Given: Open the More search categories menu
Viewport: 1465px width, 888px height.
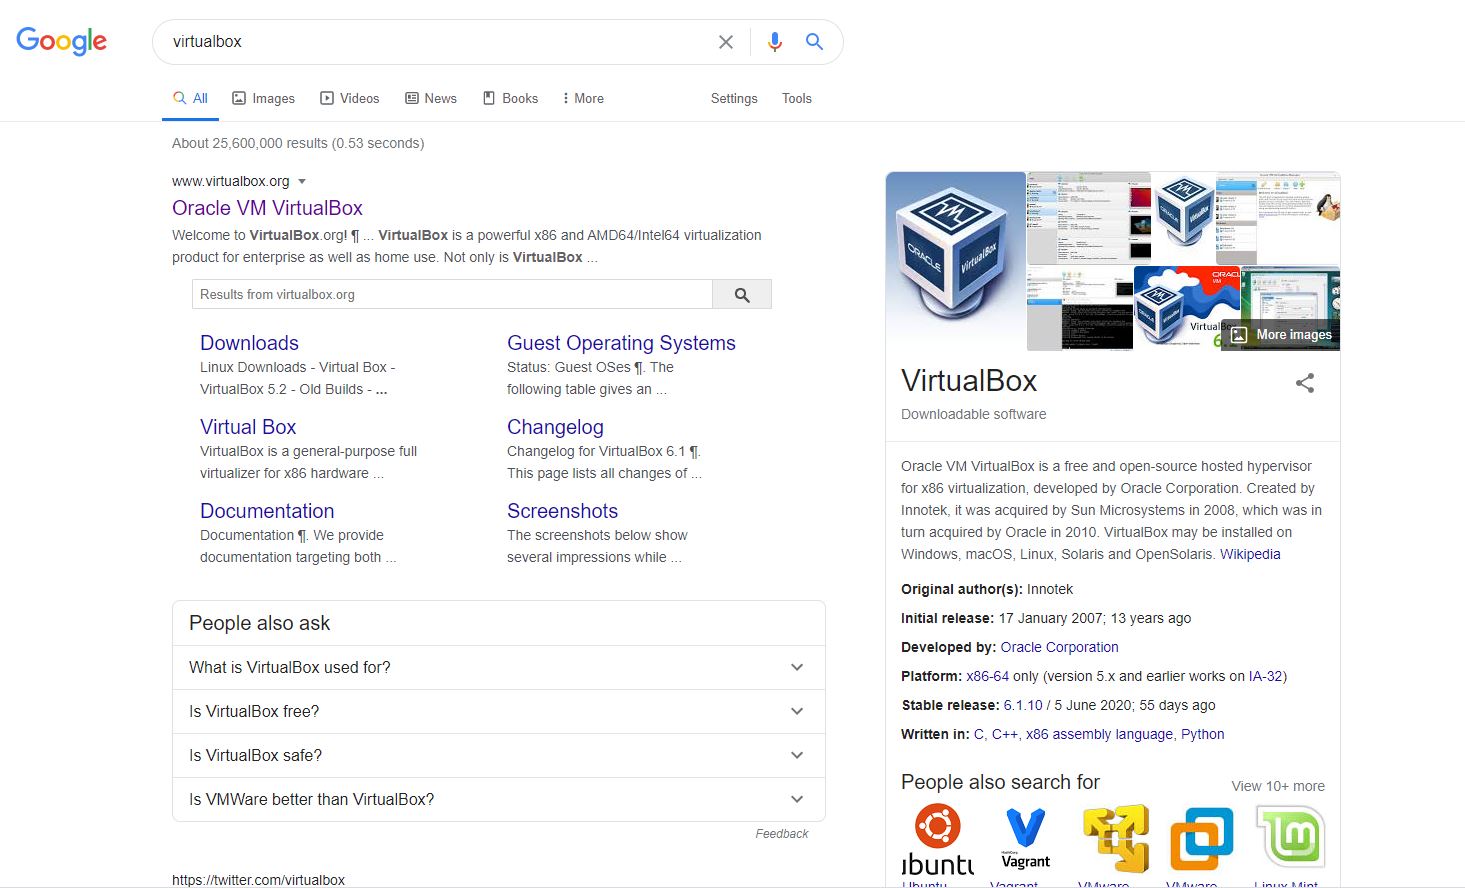Looking at the screenshot, I should point(583,98).
